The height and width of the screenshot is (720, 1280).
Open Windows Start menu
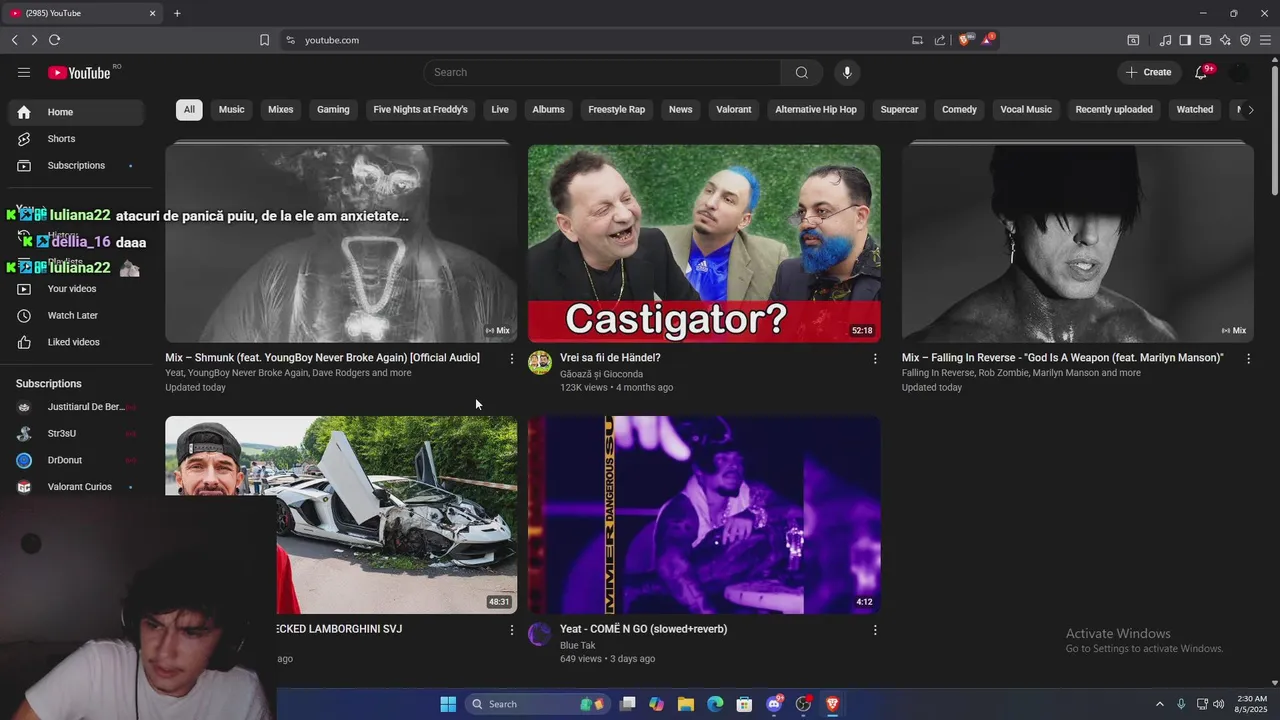[x=448, y=704]
